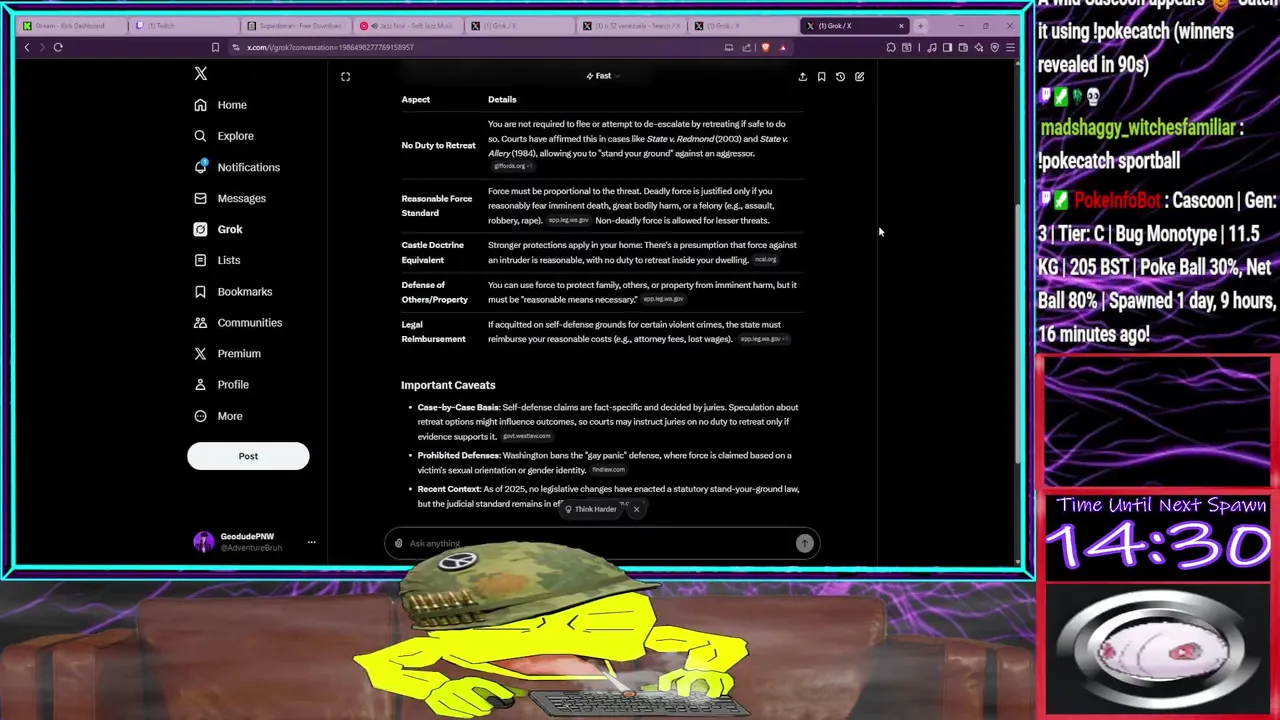1280x720 pixels.
Task: Click the Important Caveats heading
Action: tap(448, 385)
